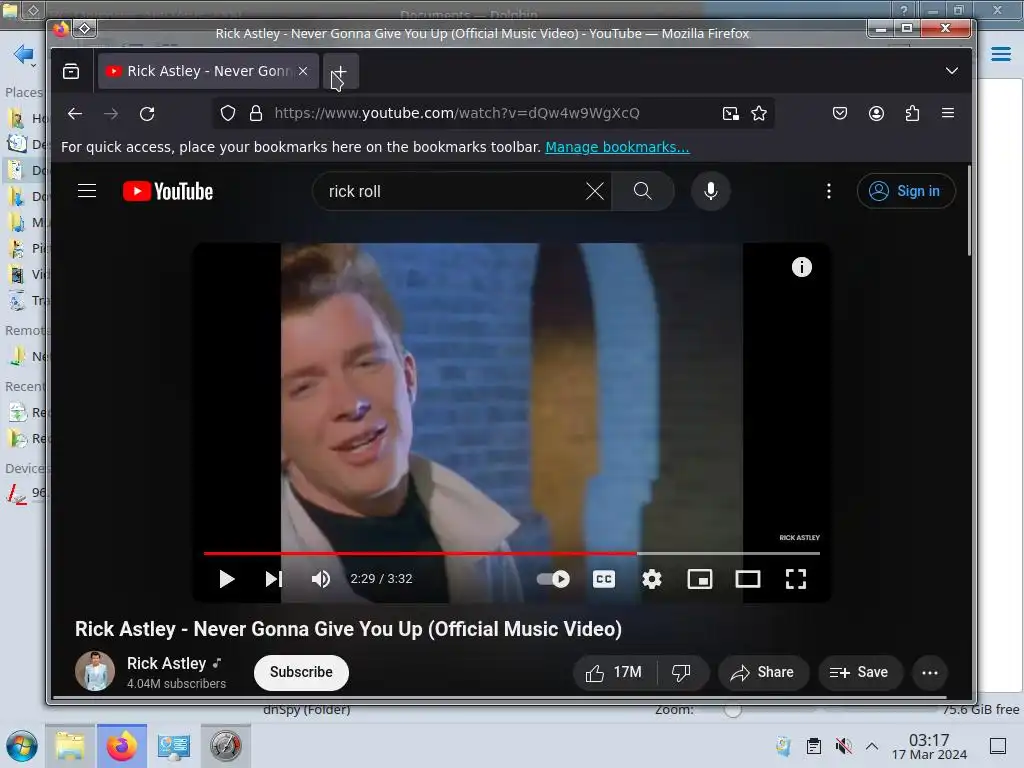Adjust Dolphin zoom slider
The height and width of the screenshot is (768, 1024).
pyautogui.click(x=733, y=710)
